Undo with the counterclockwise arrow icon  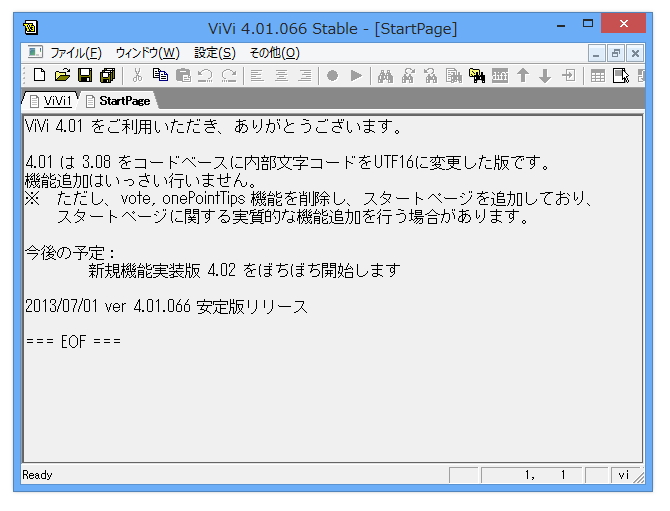(206, 76)
